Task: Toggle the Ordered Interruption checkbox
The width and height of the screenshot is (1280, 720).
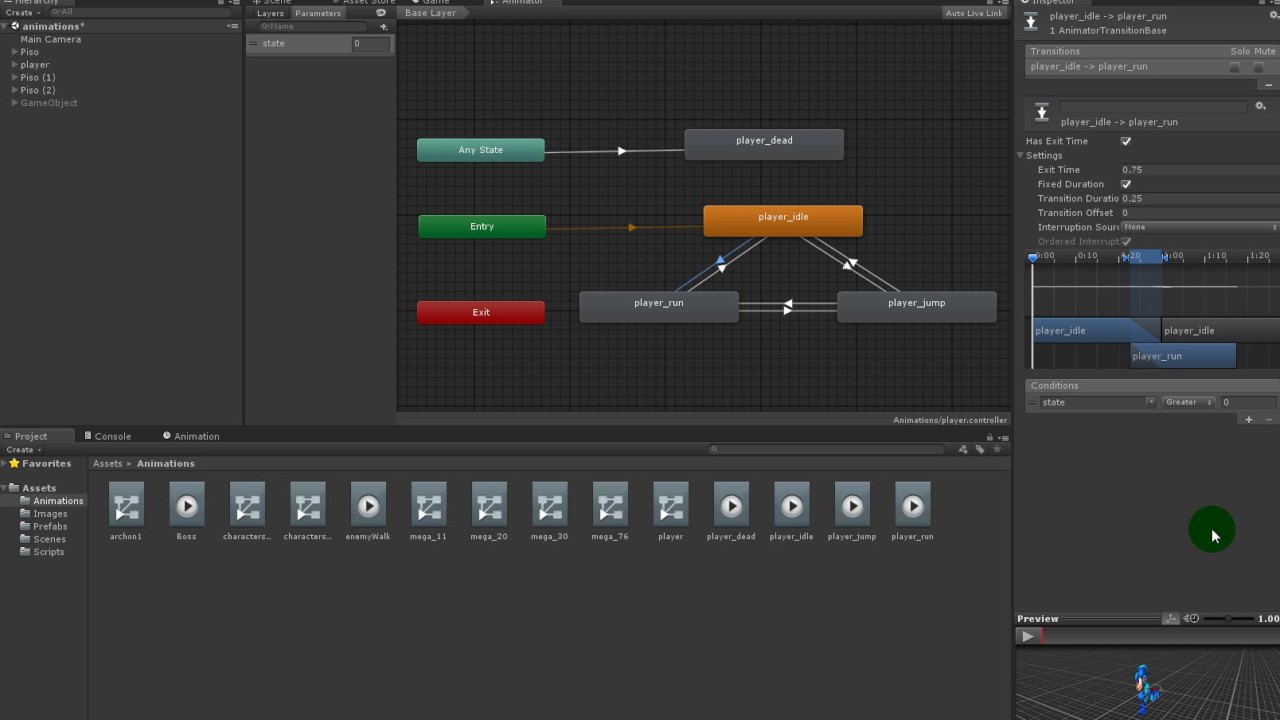Action: [x=1126, y=241]
